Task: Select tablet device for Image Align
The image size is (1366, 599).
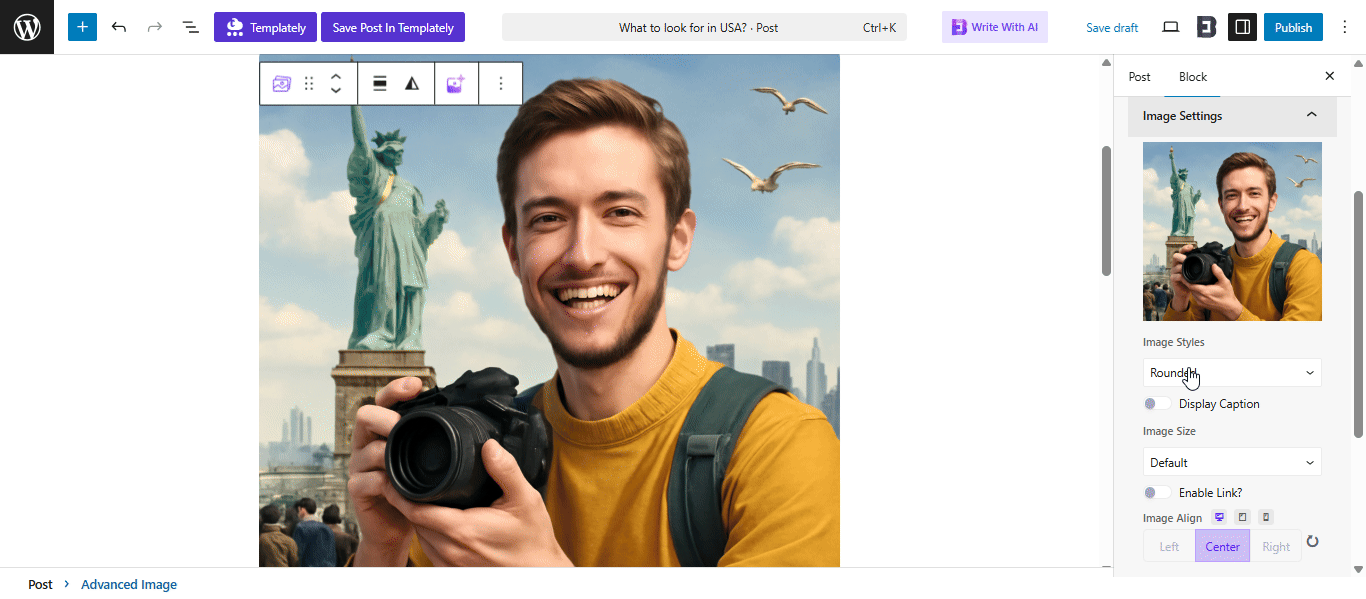Action: (1242, 517)
